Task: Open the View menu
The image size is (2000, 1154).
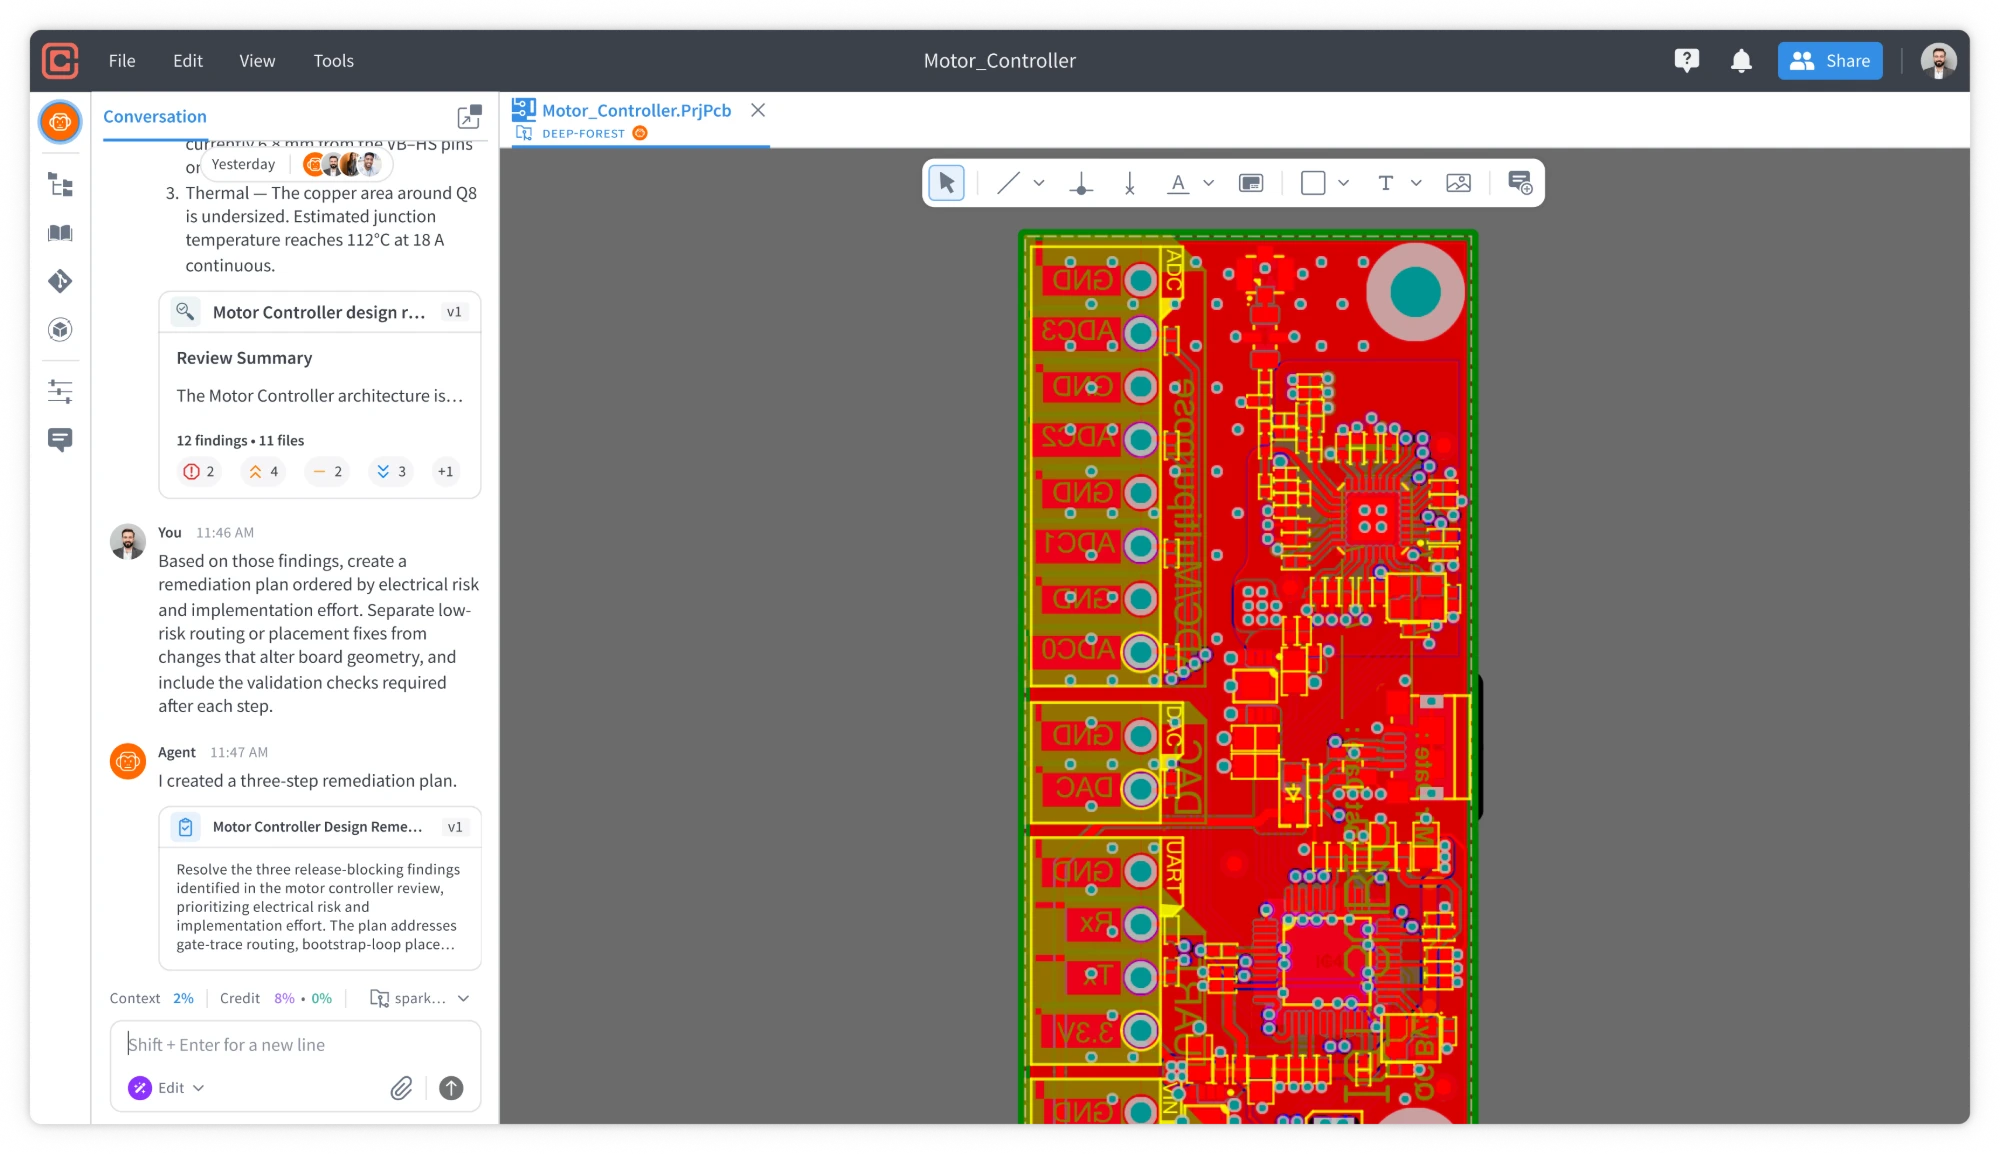Action: click(x=257, y=61)
